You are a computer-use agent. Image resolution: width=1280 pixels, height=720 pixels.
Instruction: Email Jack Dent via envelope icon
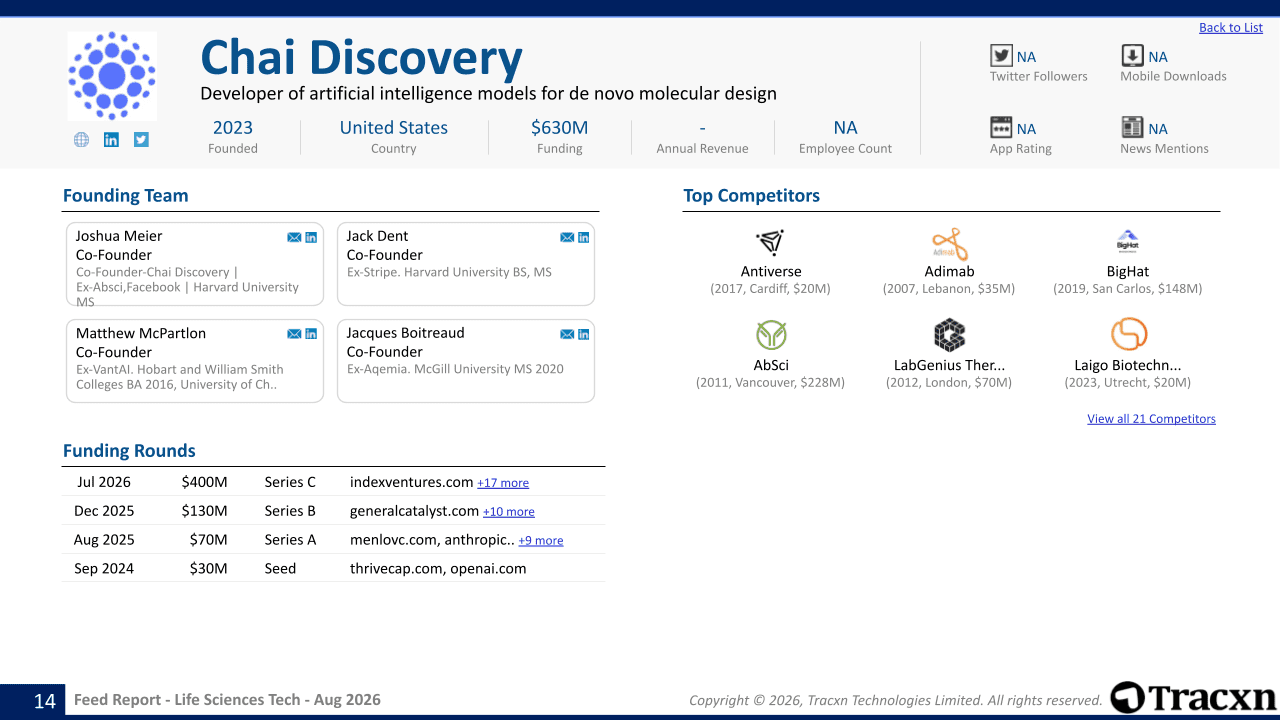pyautogui.click(x=567, y=237)
